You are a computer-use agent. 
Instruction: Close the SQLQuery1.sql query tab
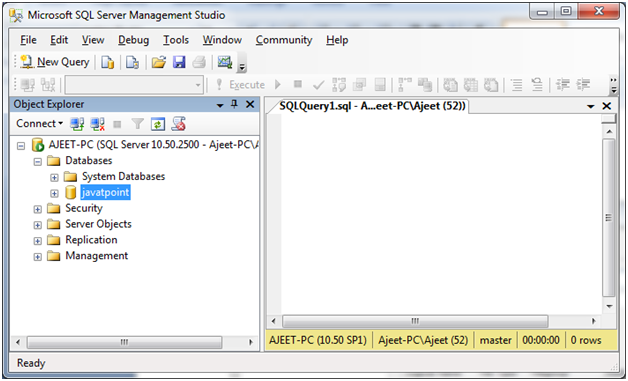pyautogui.click(x=607, y=106)
